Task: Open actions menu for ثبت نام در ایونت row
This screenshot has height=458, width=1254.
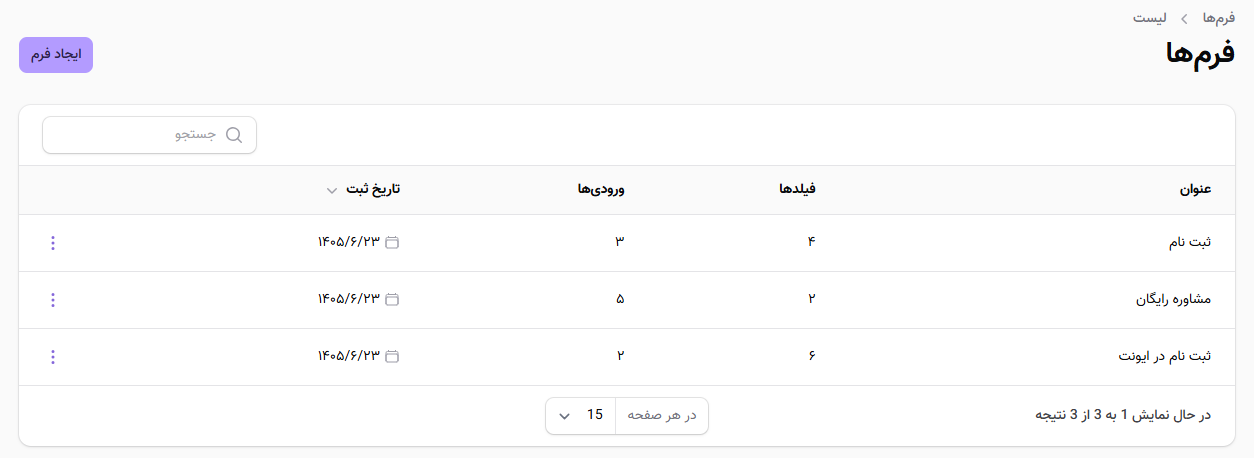Action: [53, 357]
